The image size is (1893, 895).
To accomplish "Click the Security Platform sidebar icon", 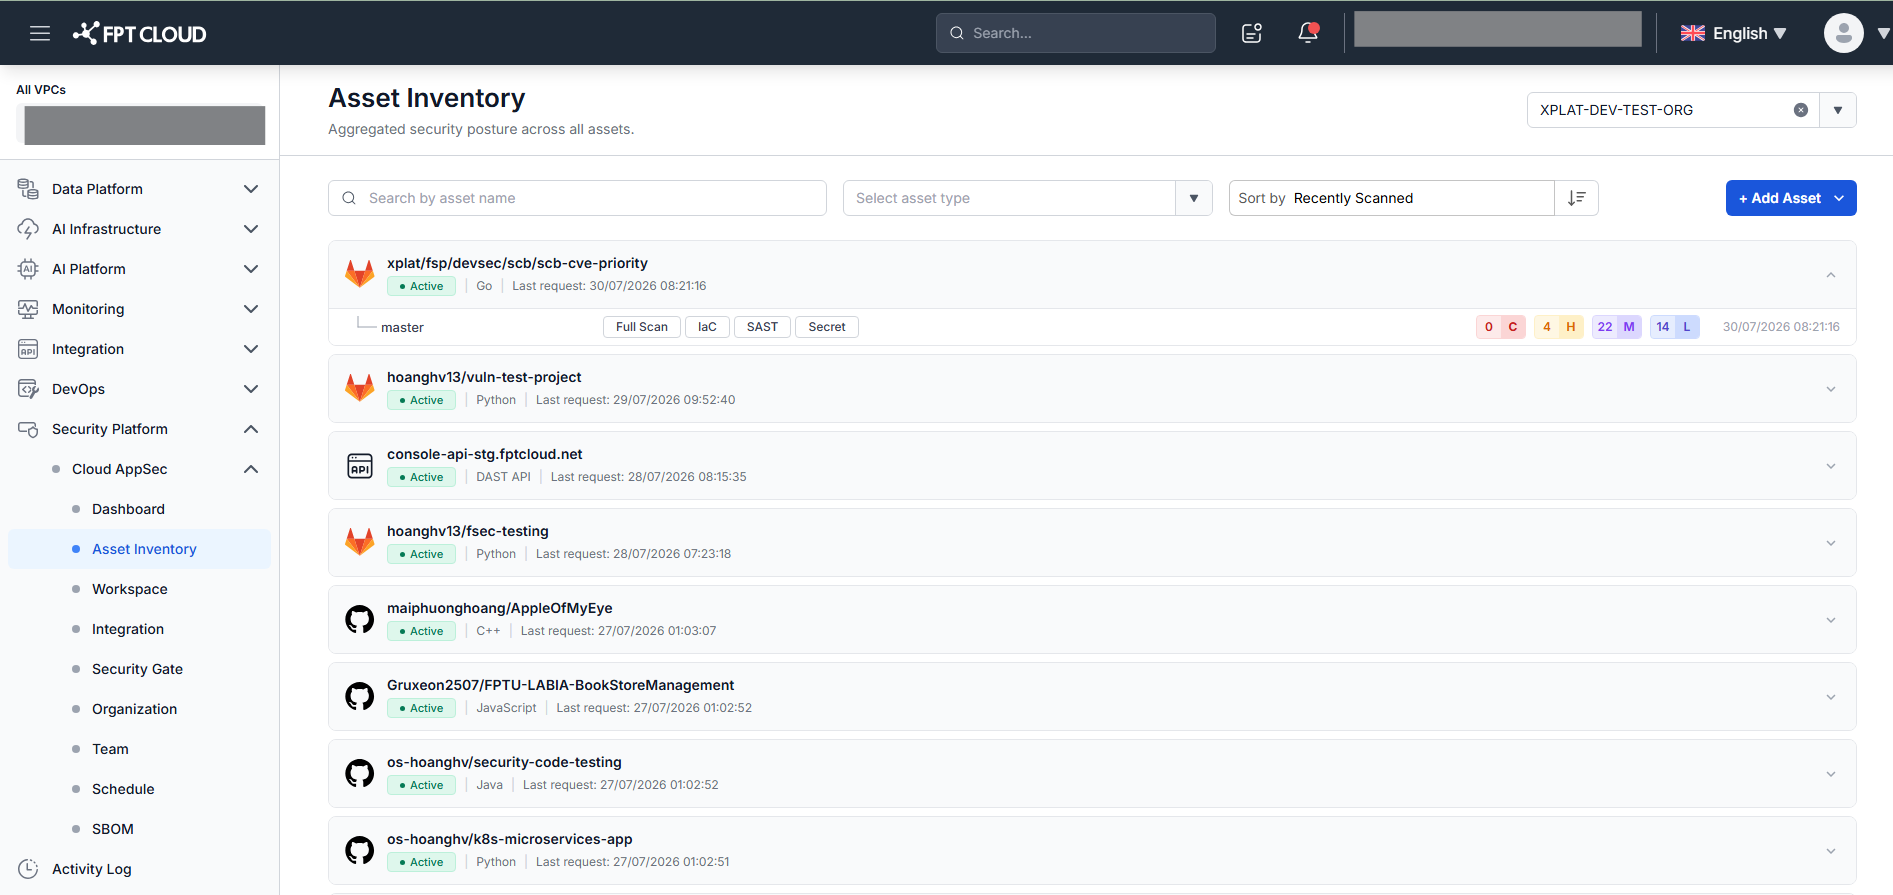I will [28, 429].
